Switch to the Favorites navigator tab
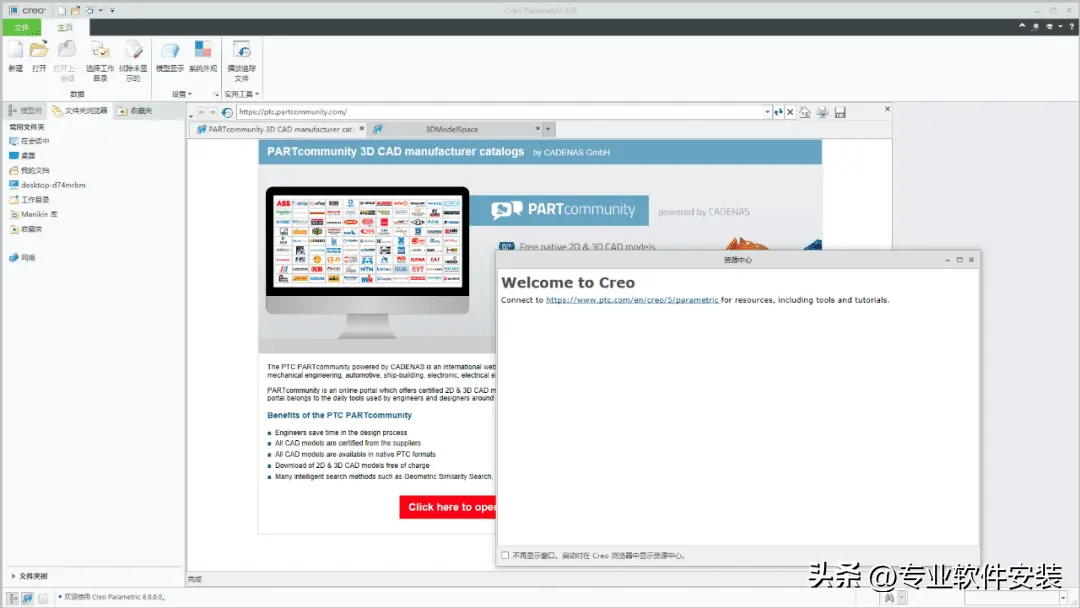The image size is (1080, 608). 135,111
